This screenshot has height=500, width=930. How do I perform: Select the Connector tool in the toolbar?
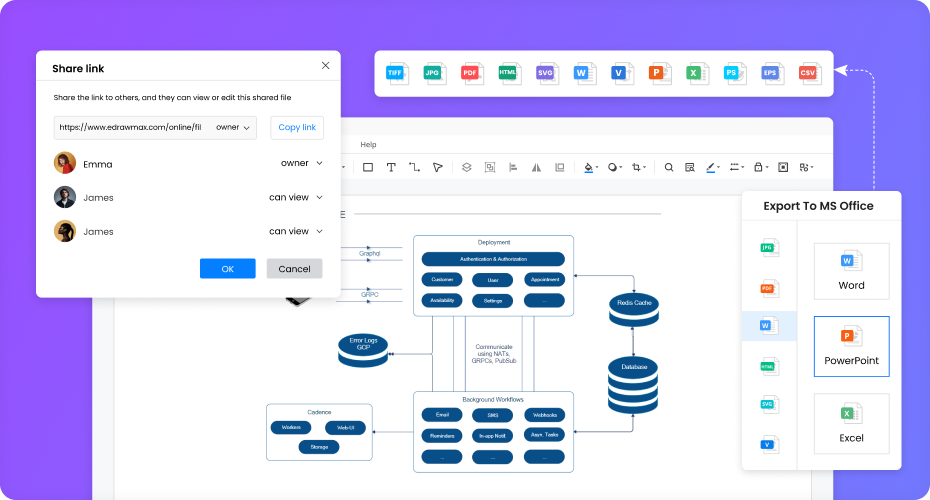[x=414, y=168]
